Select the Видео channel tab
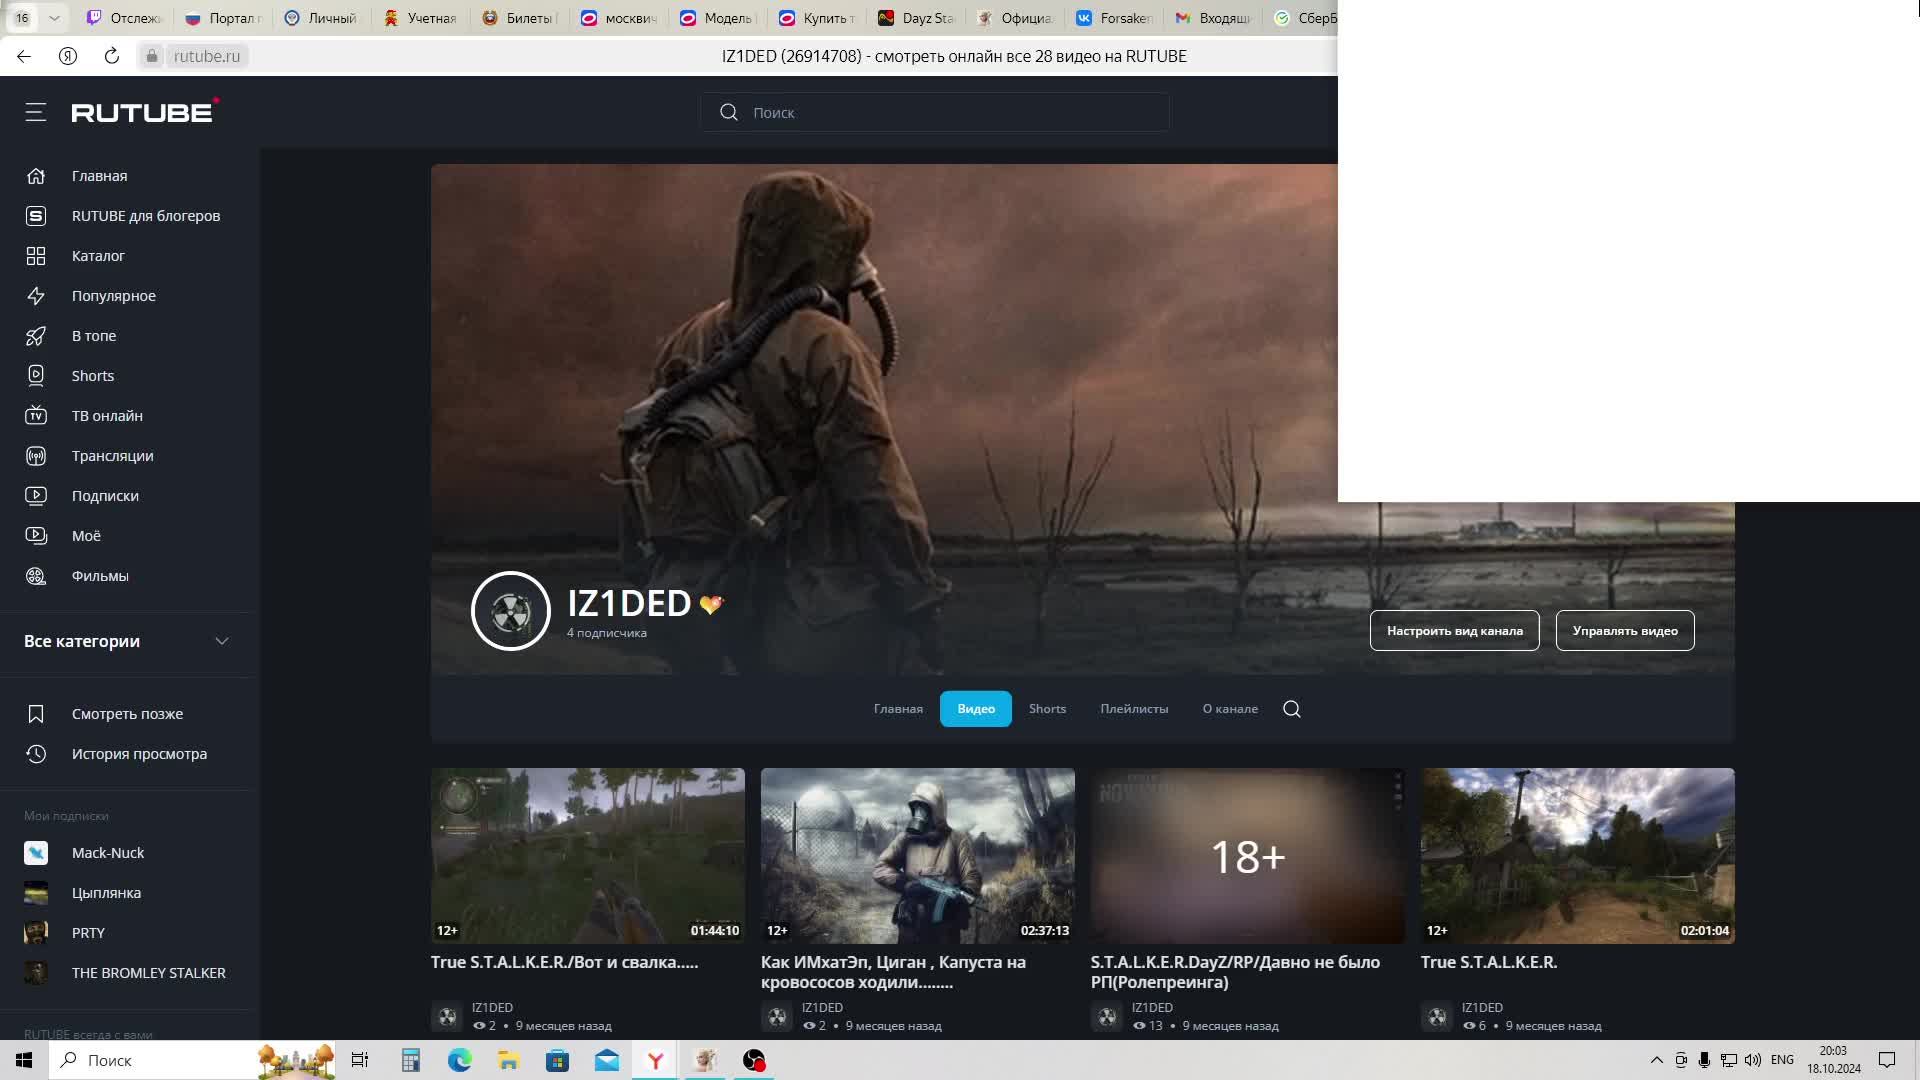1920x1080 pixels. [976, 709]
